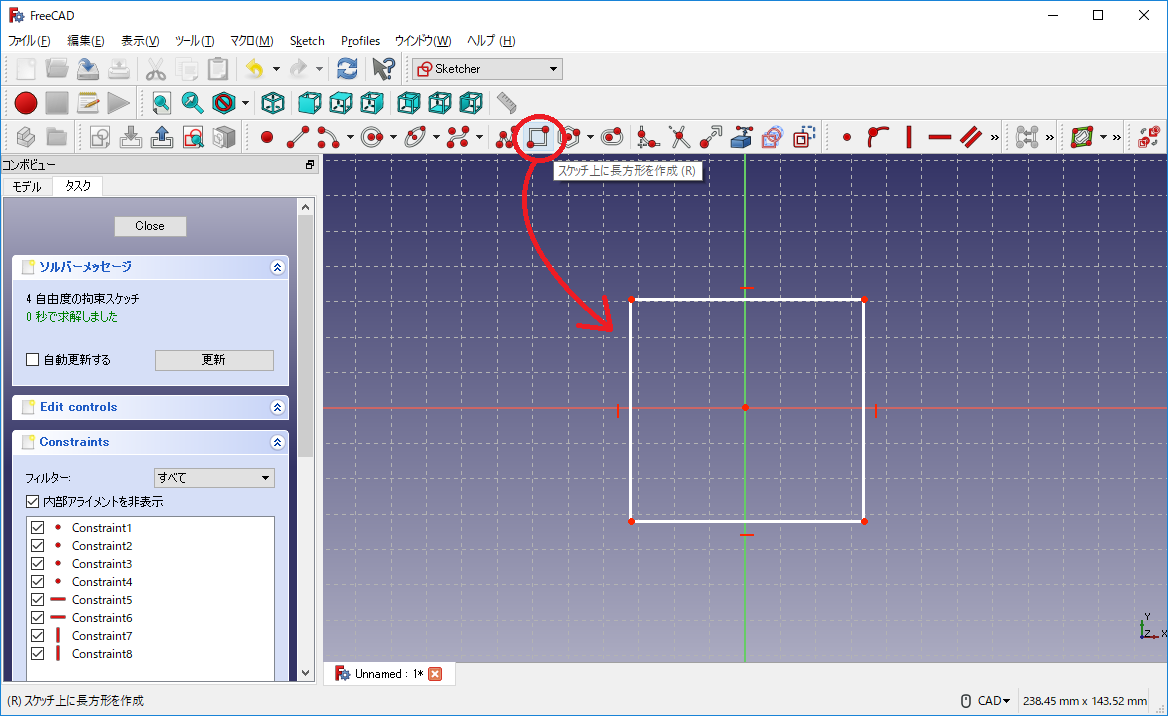1168x716 pixels.
Task: Click the What's This help cursor icon
Action: [384, 69]
